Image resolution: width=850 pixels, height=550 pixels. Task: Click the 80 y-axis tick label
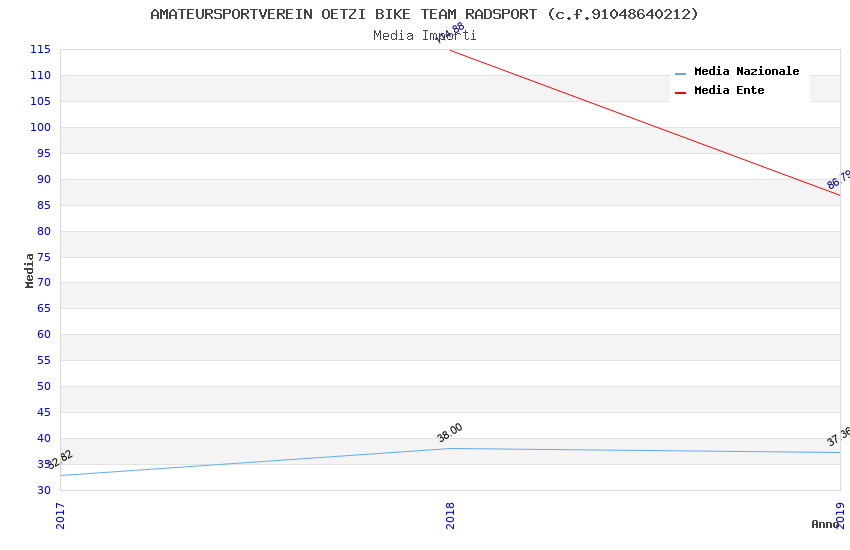click(x=44, y=231)
